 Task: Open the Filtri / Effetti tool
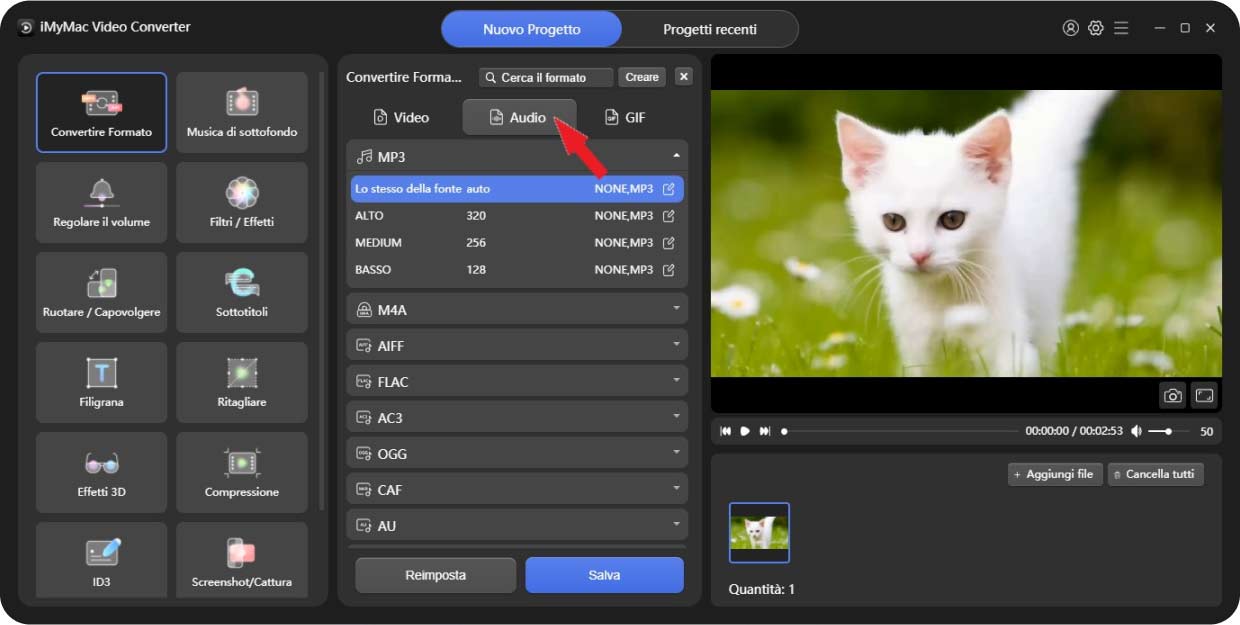tap(242, 202)
